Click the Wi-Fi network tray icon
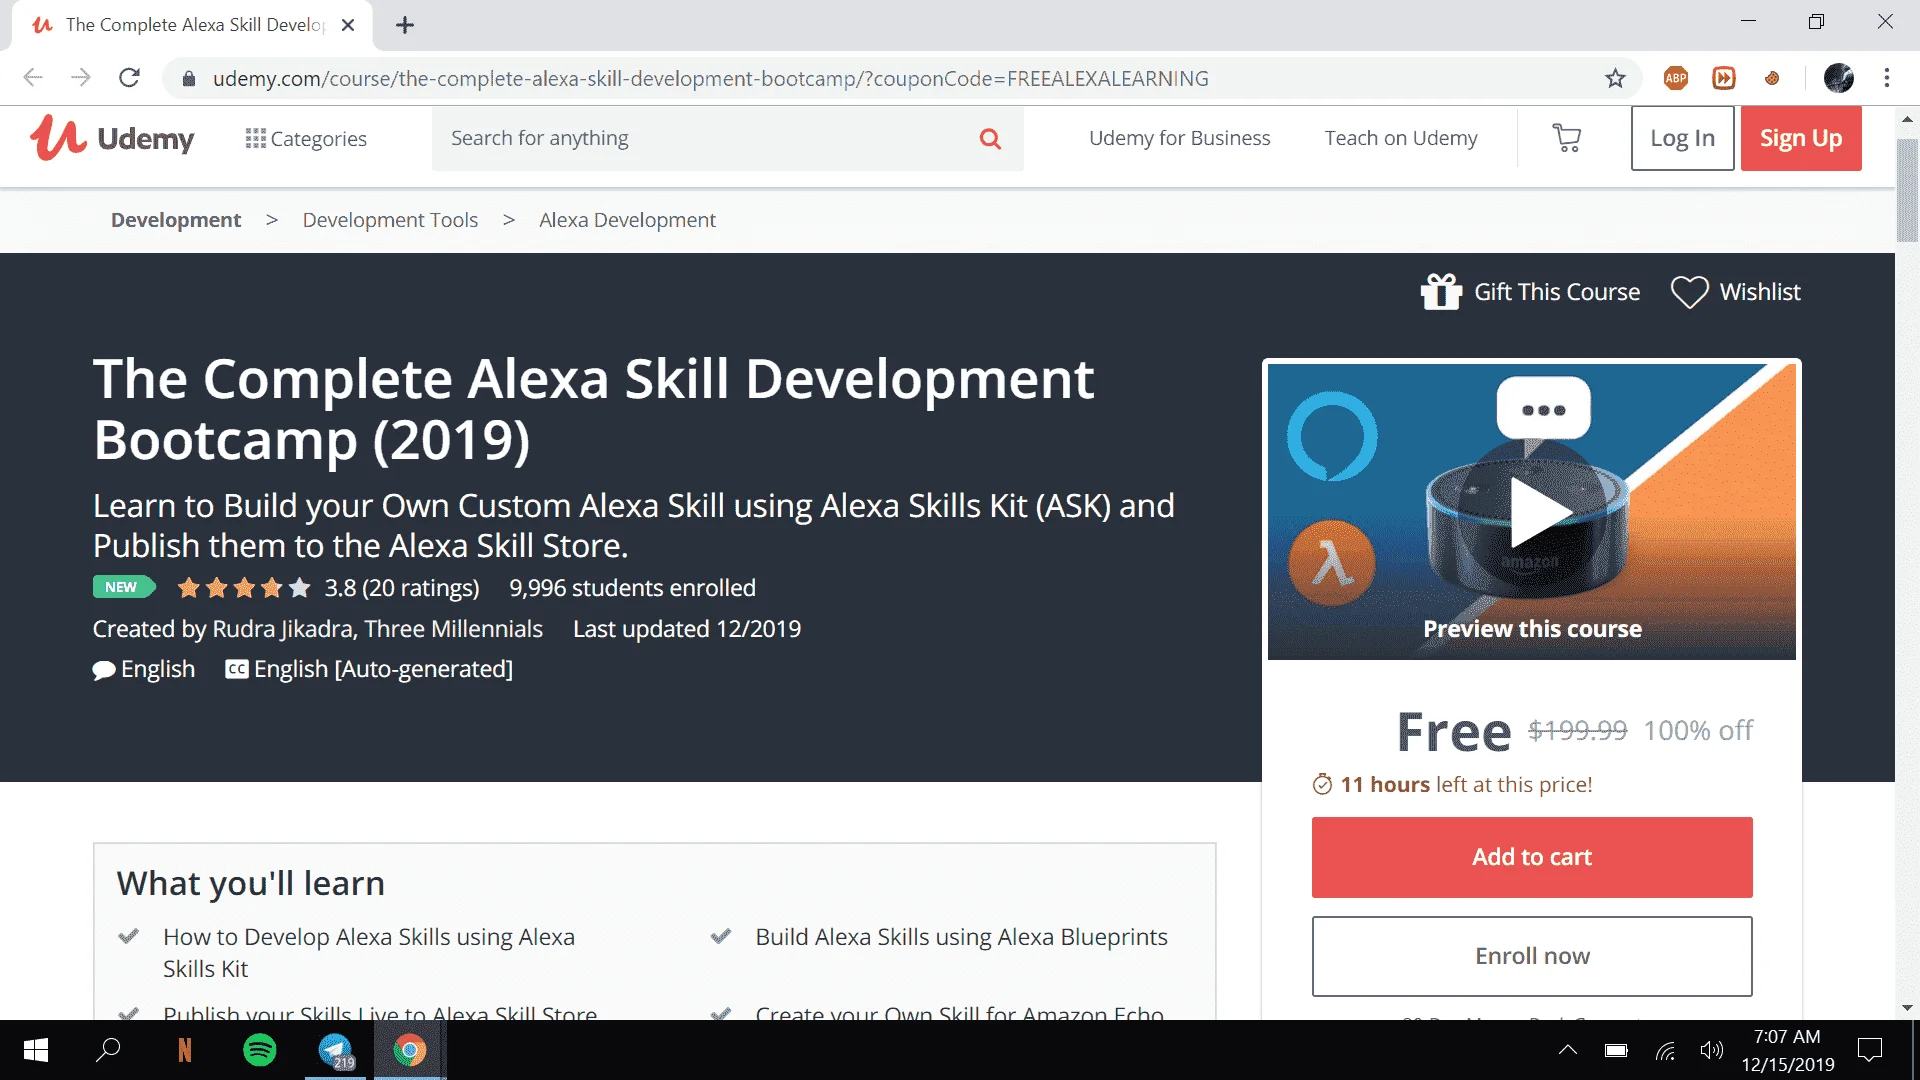The height and width of the screenshot is (1080, 1920). tap(1665, 1050)
